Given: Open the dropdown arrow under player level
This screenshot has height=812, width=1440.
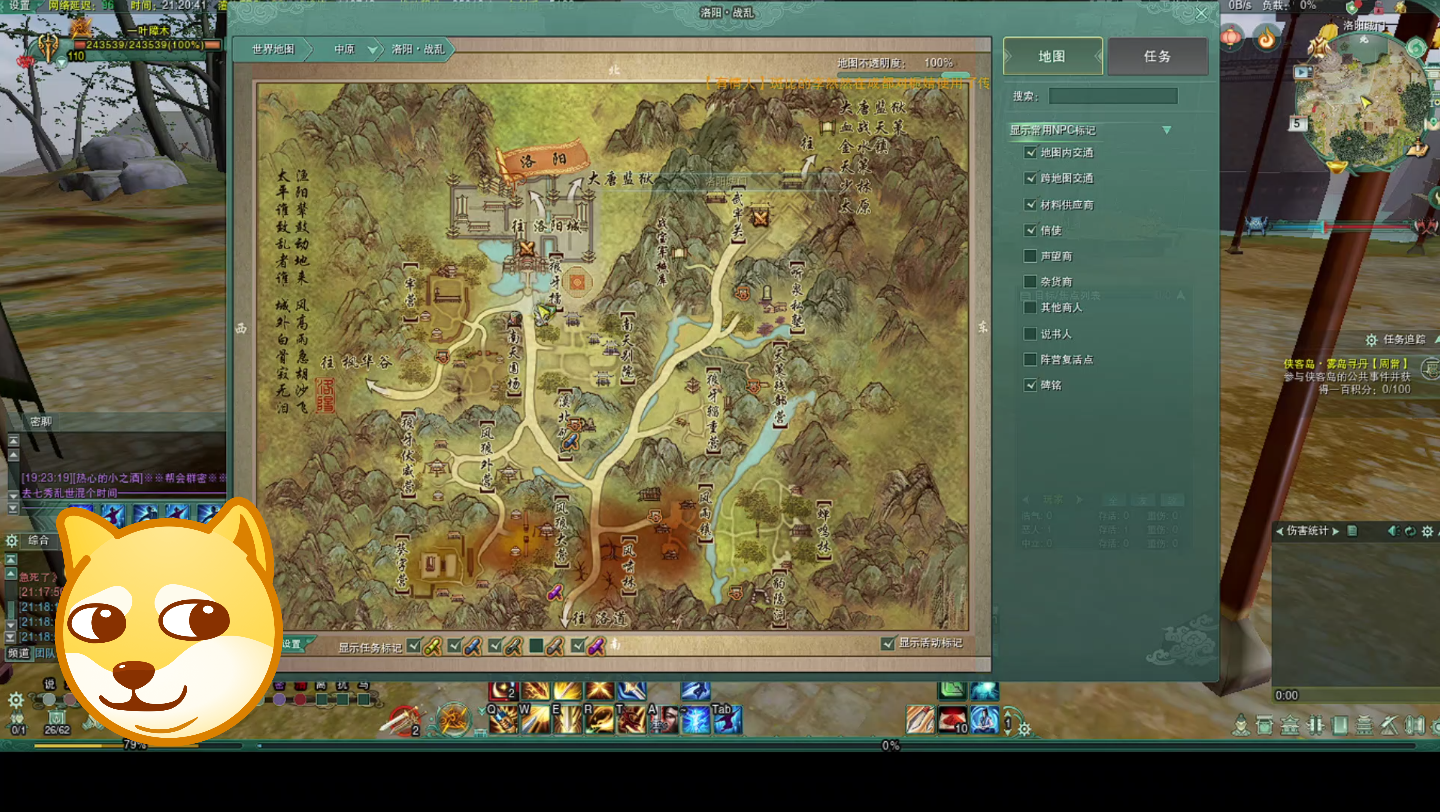Looking at the screenshot, I should tap(60, 62).
